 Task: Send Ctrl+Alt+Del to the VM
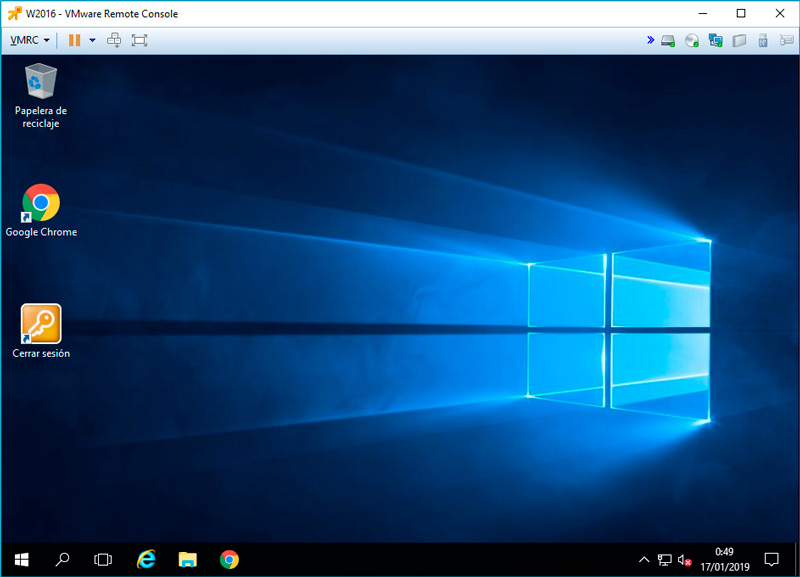point(114,40)
